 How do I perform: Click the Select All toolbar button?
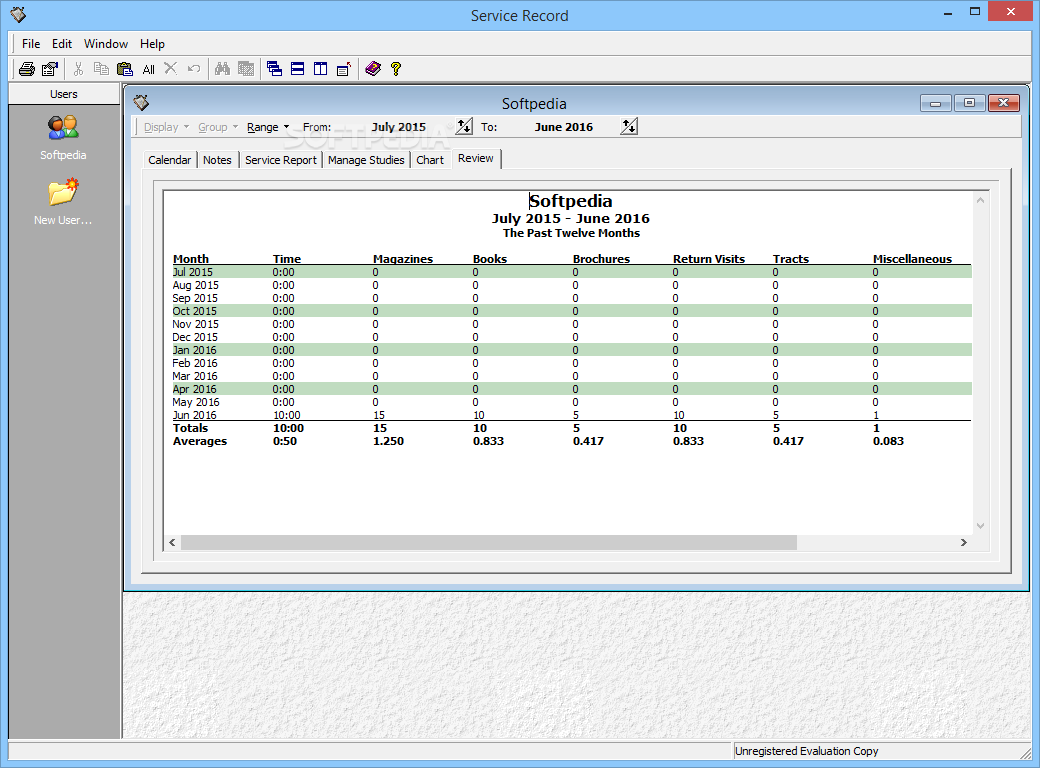click(x=149, y=69)
